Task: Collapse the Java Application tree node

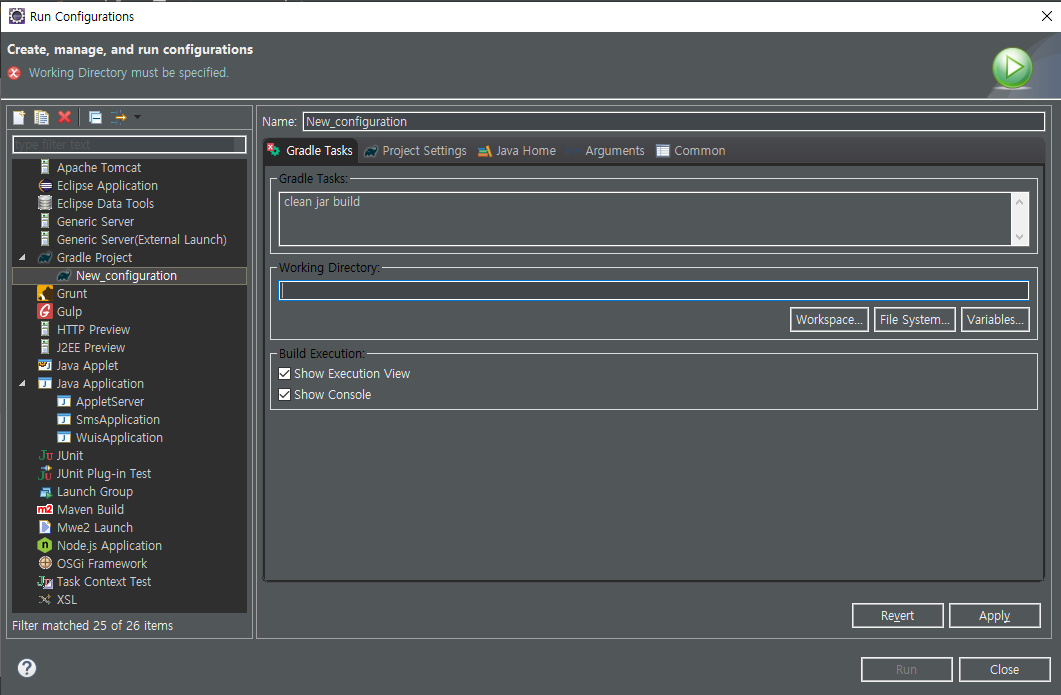Action: coord(22,384)
